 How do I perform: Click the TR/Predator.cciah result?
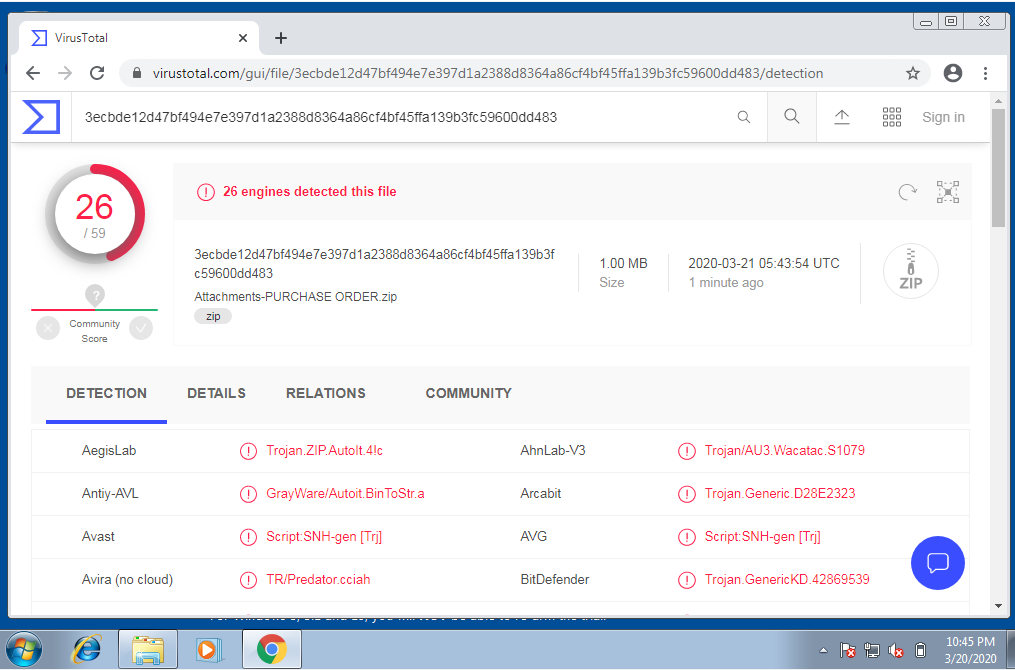[x=318, y=579]
